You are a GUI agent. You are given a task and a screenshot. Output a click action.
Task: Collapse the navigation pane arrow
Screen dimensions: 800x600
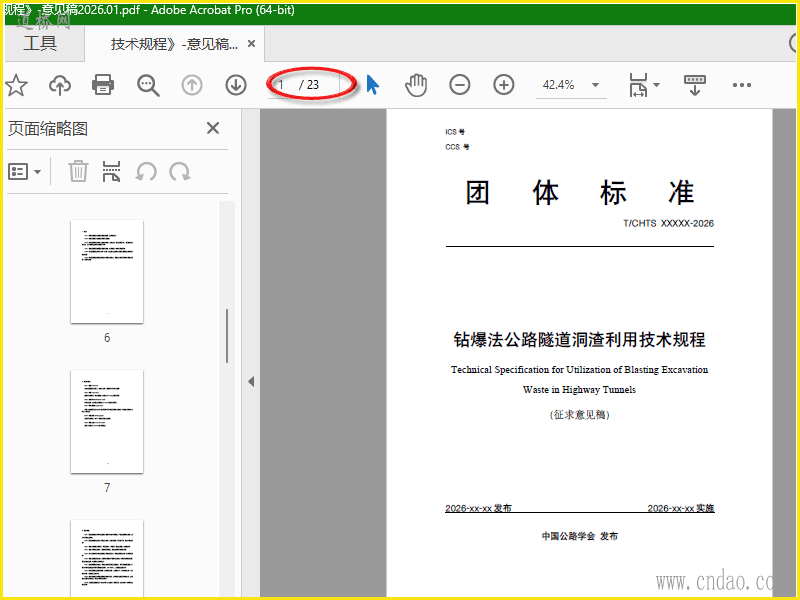tap(251, 381)
